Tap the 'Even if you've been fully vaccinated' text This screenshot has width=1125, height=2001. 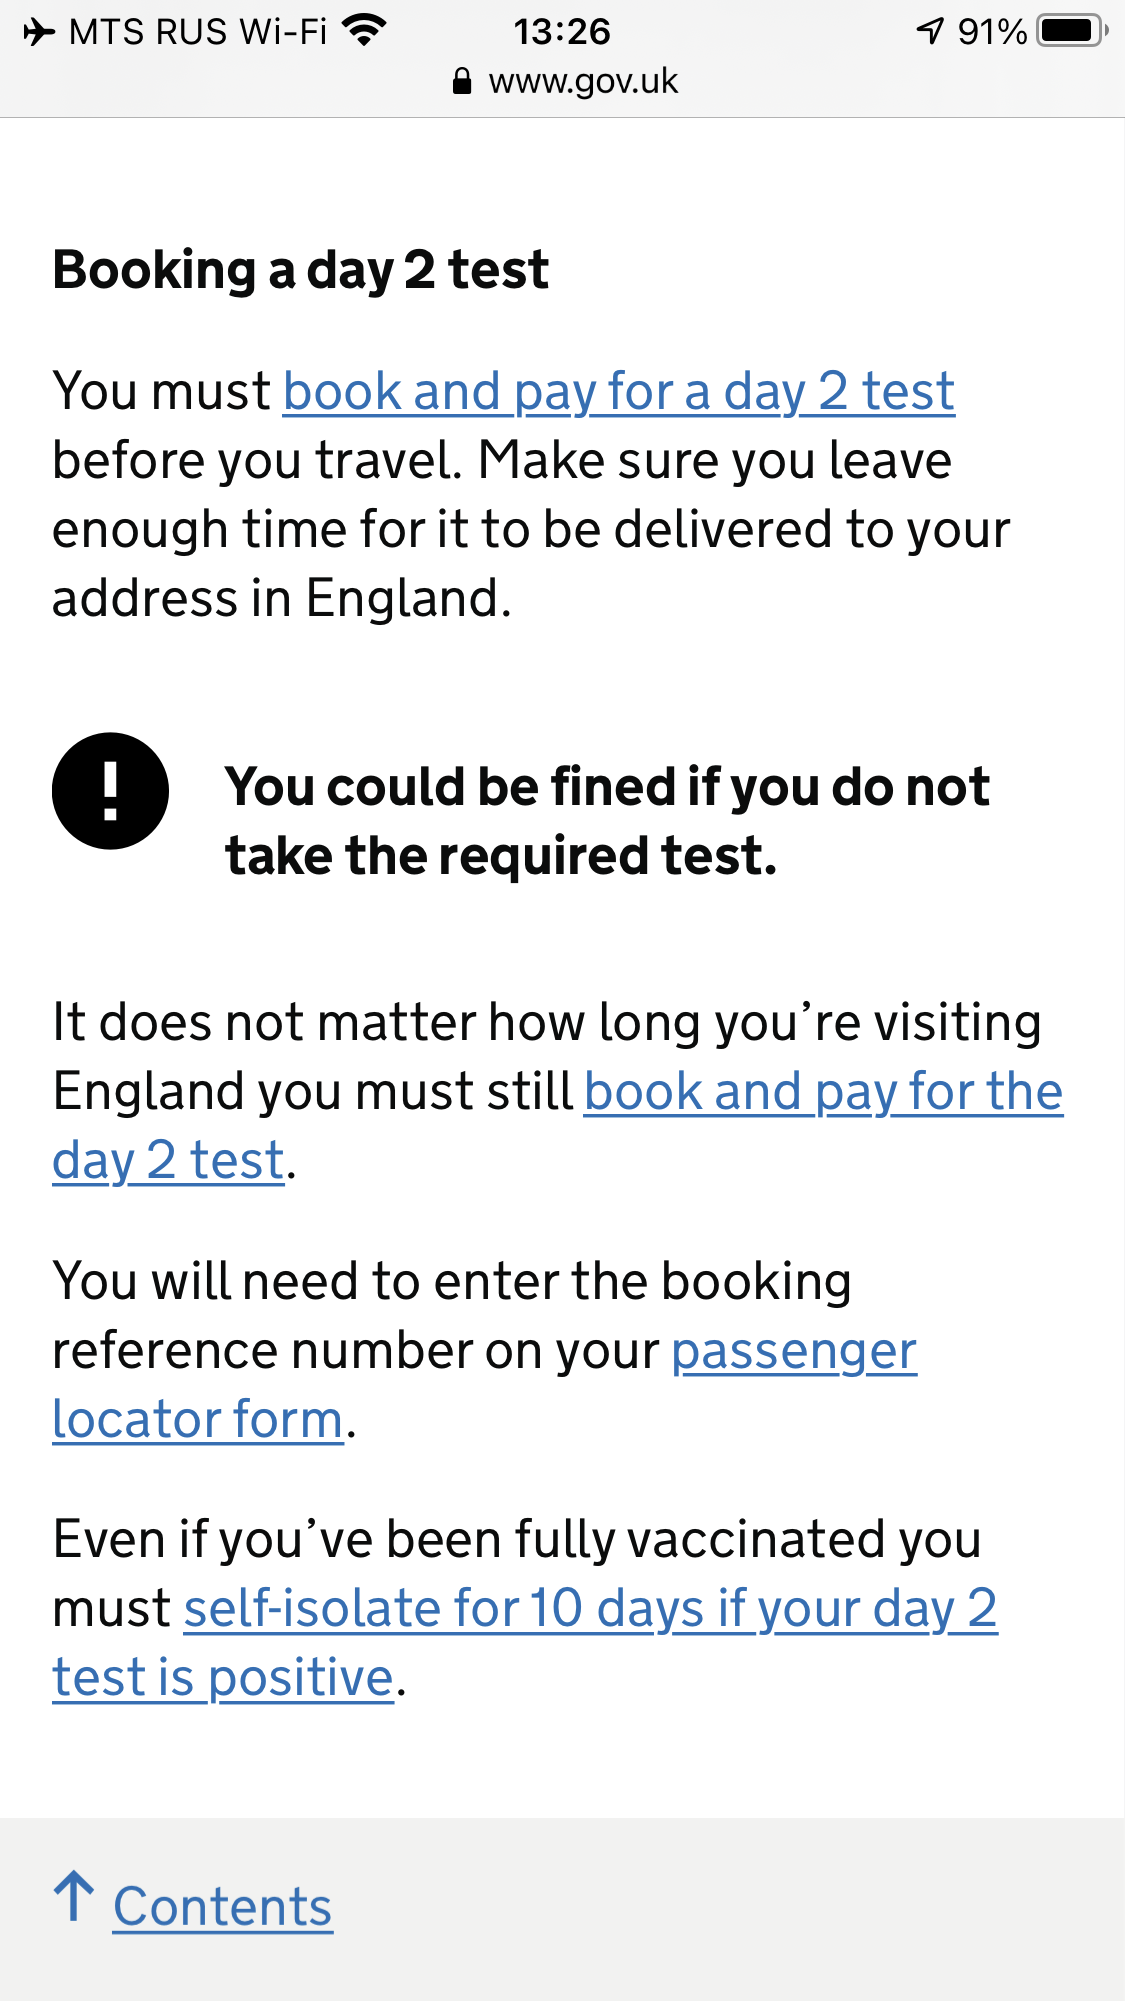[516, 1540]
